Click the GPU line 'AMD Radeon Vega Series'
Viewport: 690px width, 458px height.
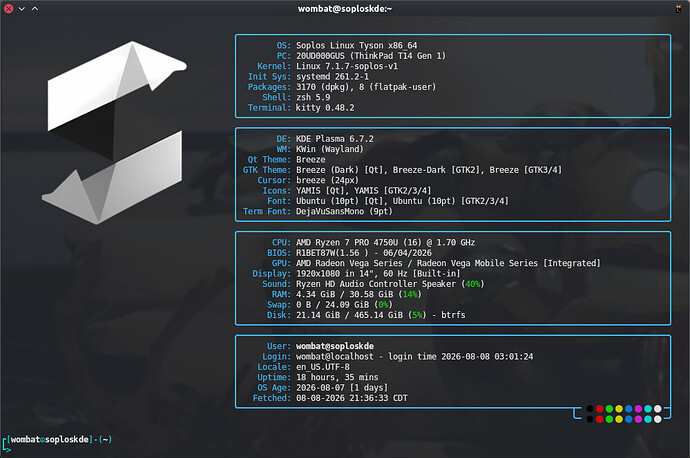click(448, 263)
